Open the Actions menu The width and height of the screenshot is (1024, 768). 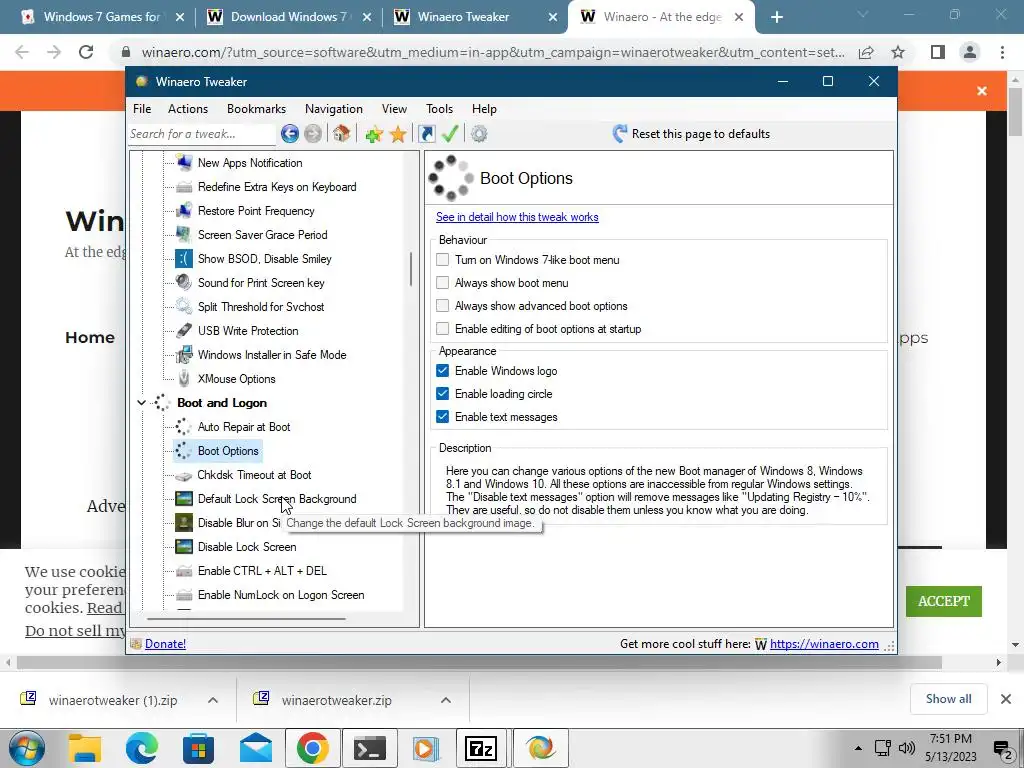[x=188, y=109]
